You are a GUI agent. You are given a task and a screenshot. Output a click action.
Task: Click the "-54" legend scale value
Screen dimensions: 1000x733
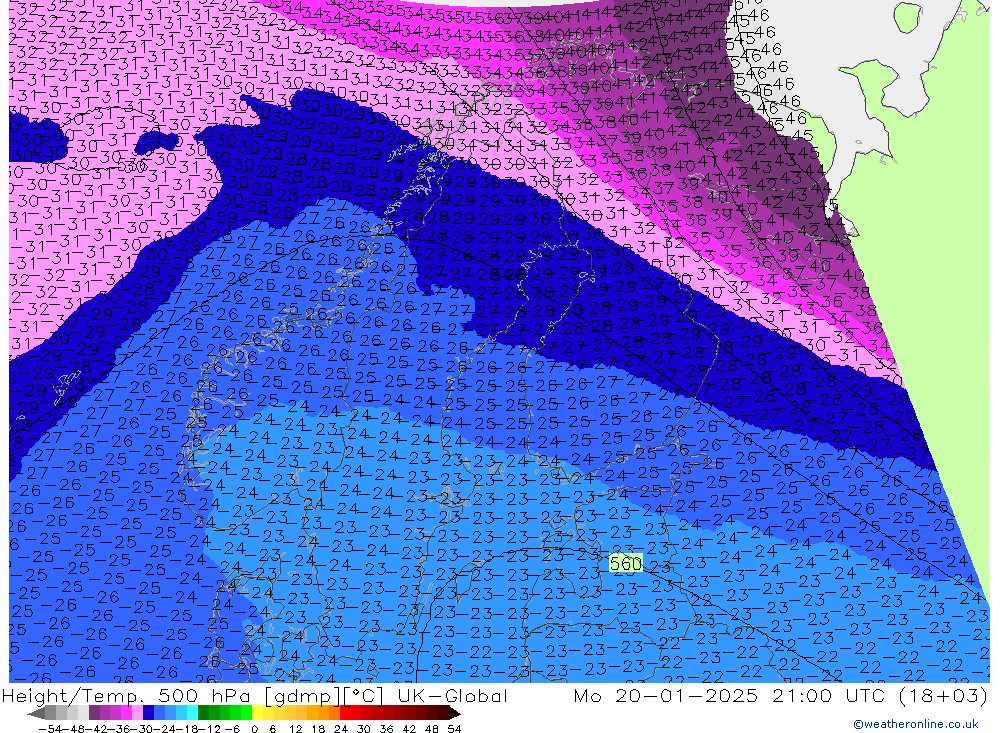[x=50, y=729]
